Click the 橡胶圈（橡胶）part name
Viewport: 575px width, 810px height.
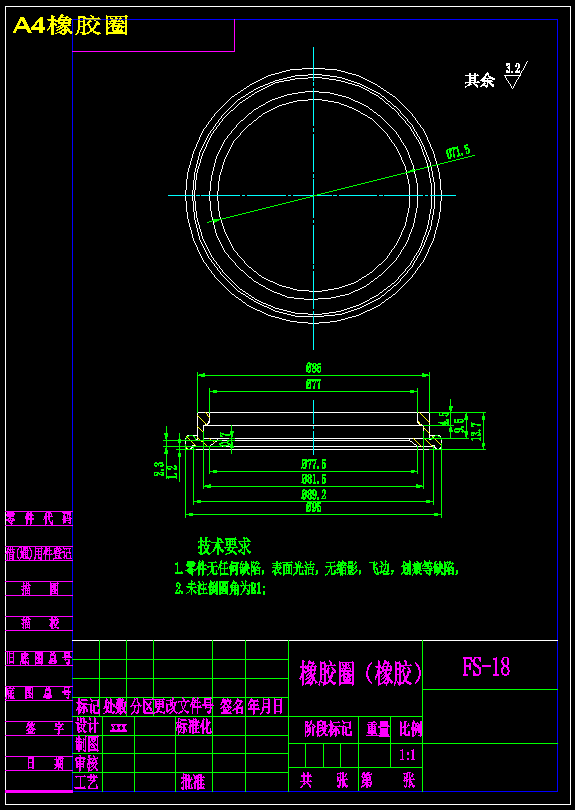361,673
